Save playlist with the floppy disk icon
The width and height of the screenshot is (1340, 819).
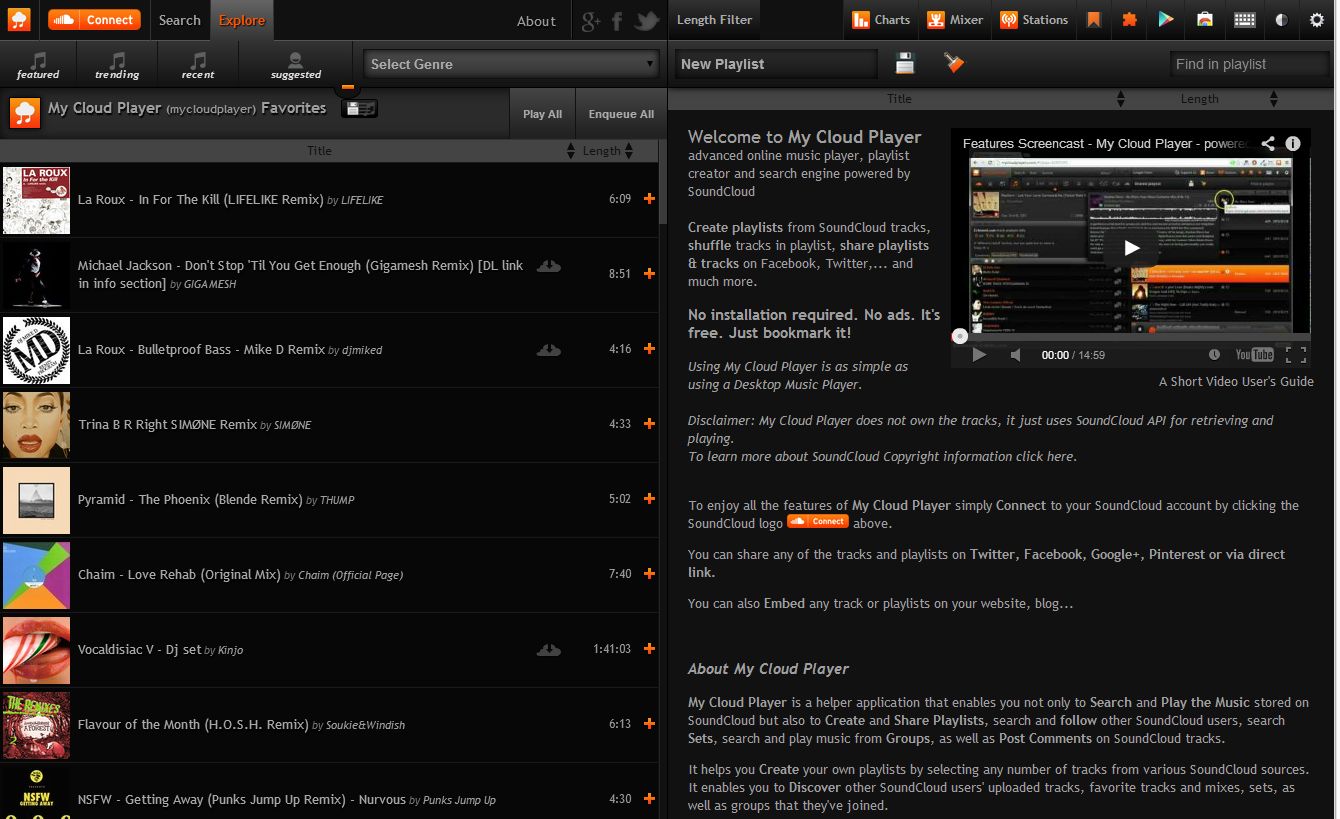[x=905, y=63]
